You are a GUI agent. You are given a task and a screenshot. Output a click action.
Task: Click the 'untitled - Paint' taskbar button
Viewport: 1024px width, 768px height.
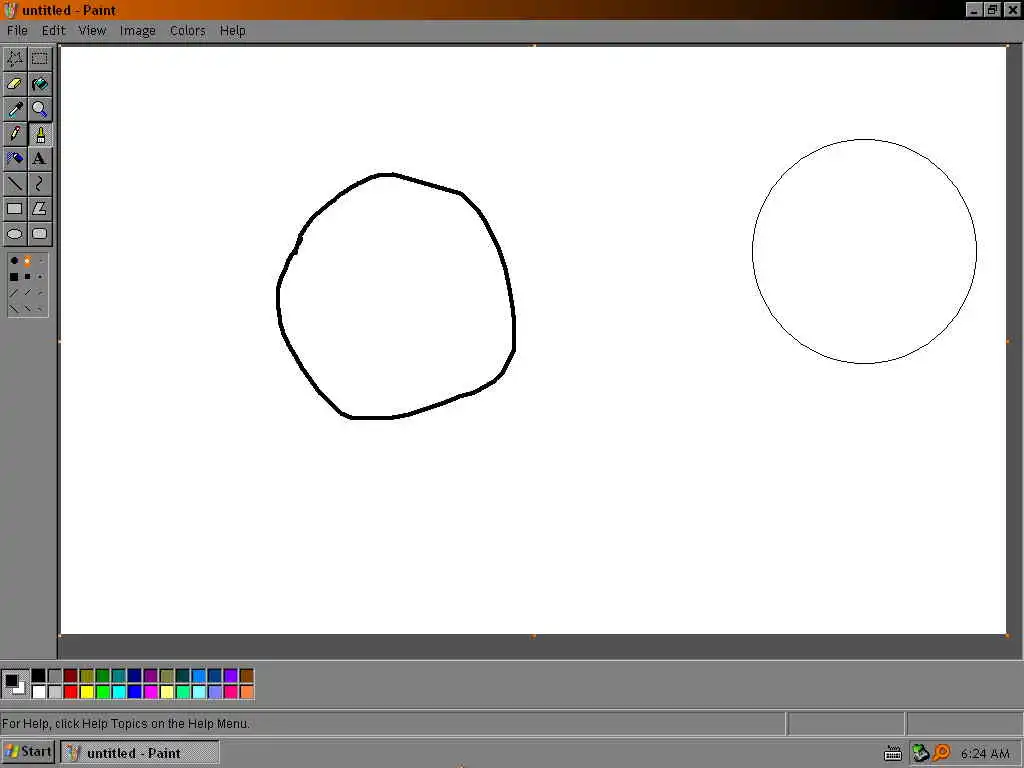click(x=140, y=753)
